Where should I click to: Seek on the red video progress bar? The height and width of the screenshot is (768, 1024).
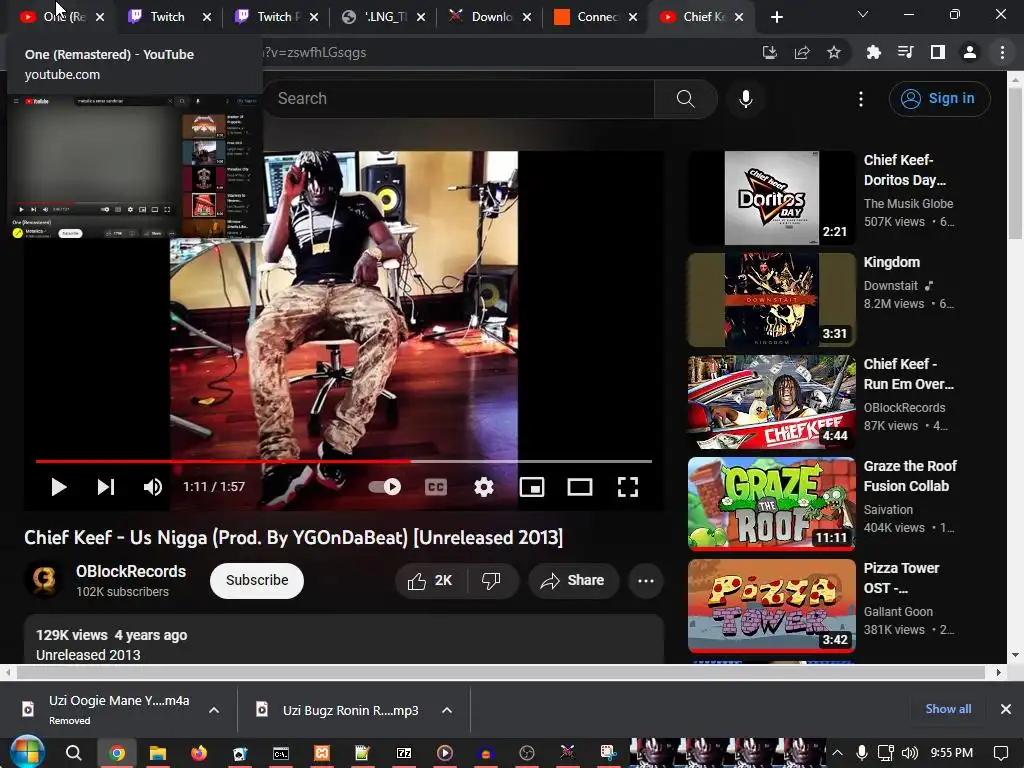point(344,461)
